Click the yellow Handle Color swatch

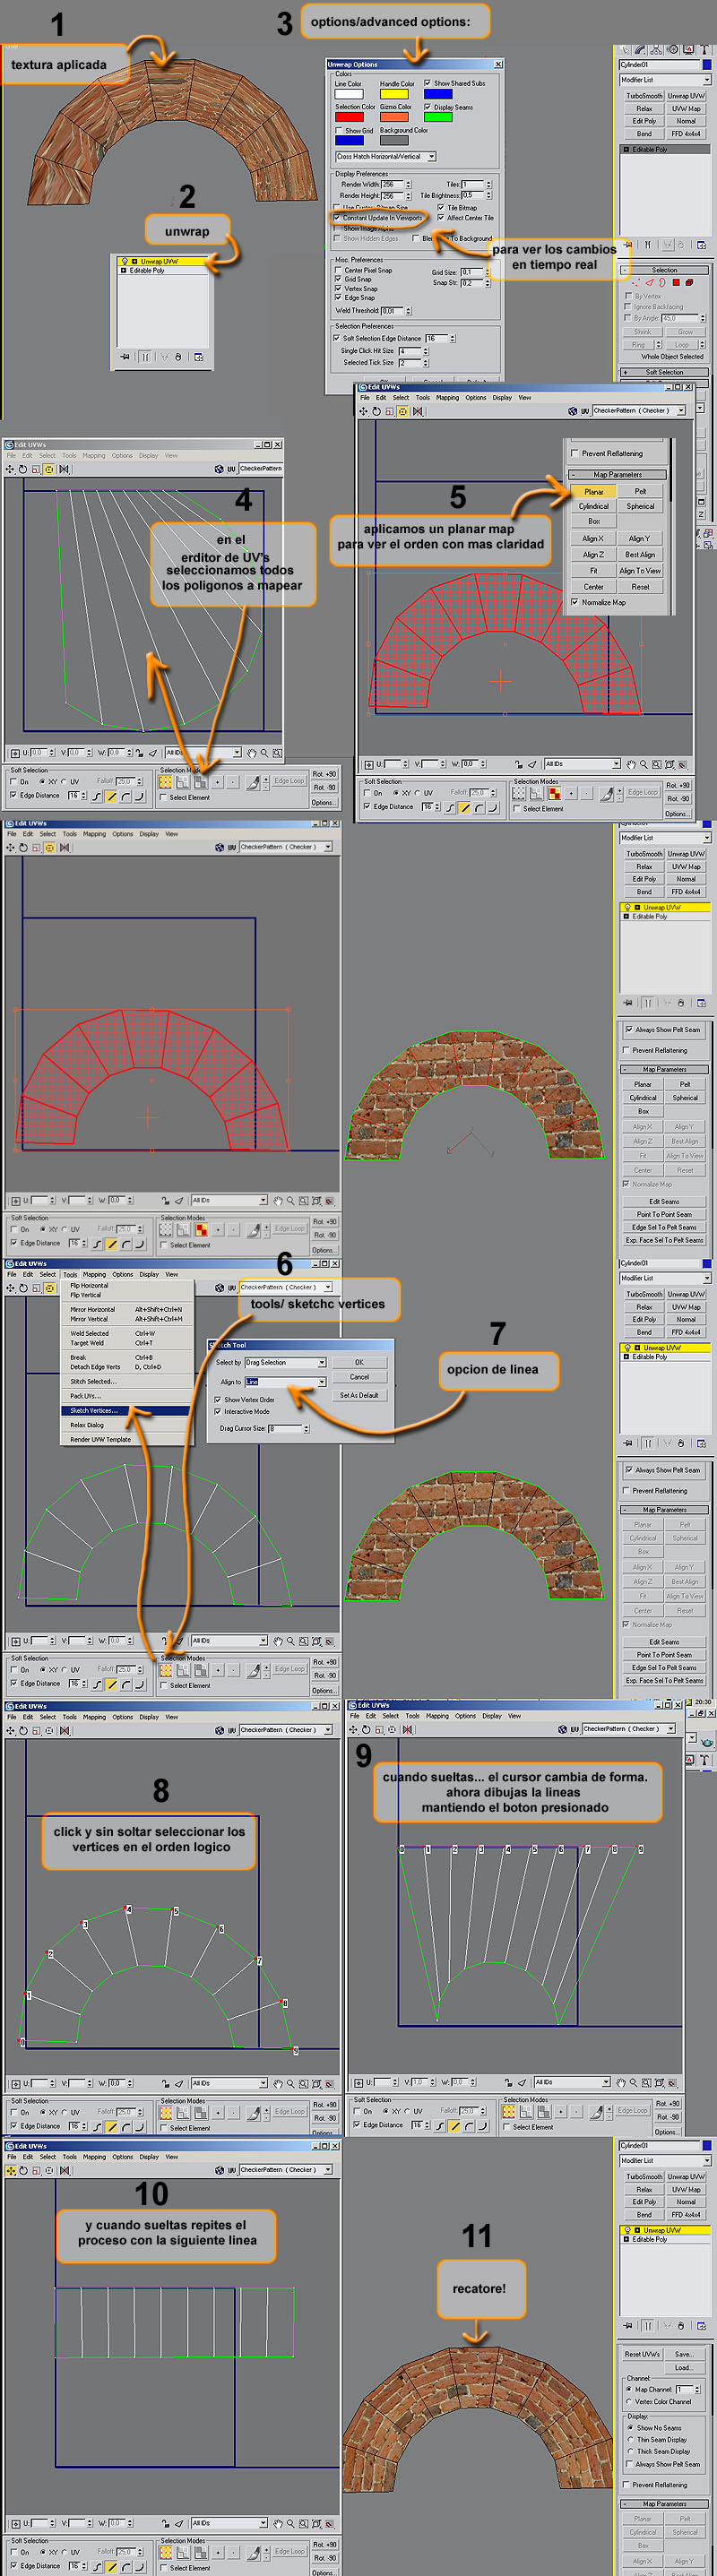[x=394, y=95]
